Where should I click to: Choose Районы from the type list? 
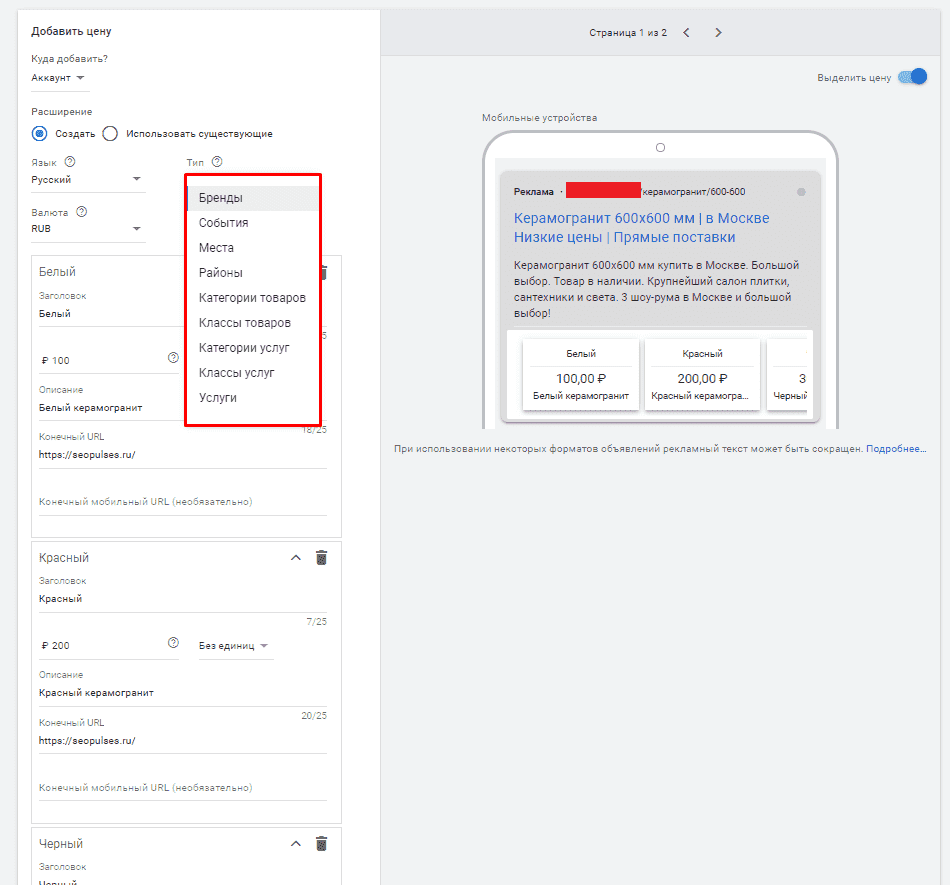[253, 273]
